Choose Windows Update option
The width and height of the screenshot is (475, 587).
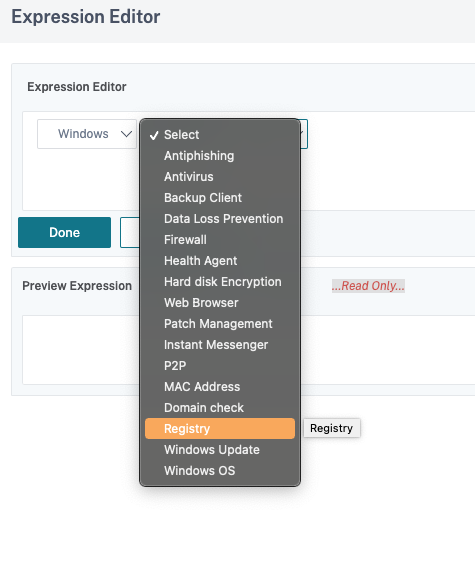(220, 449)
